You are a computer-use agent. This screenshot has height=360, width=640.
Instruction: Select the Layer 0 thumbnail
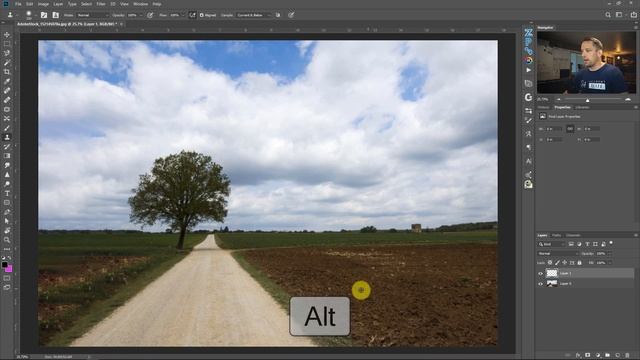(552, 284)
